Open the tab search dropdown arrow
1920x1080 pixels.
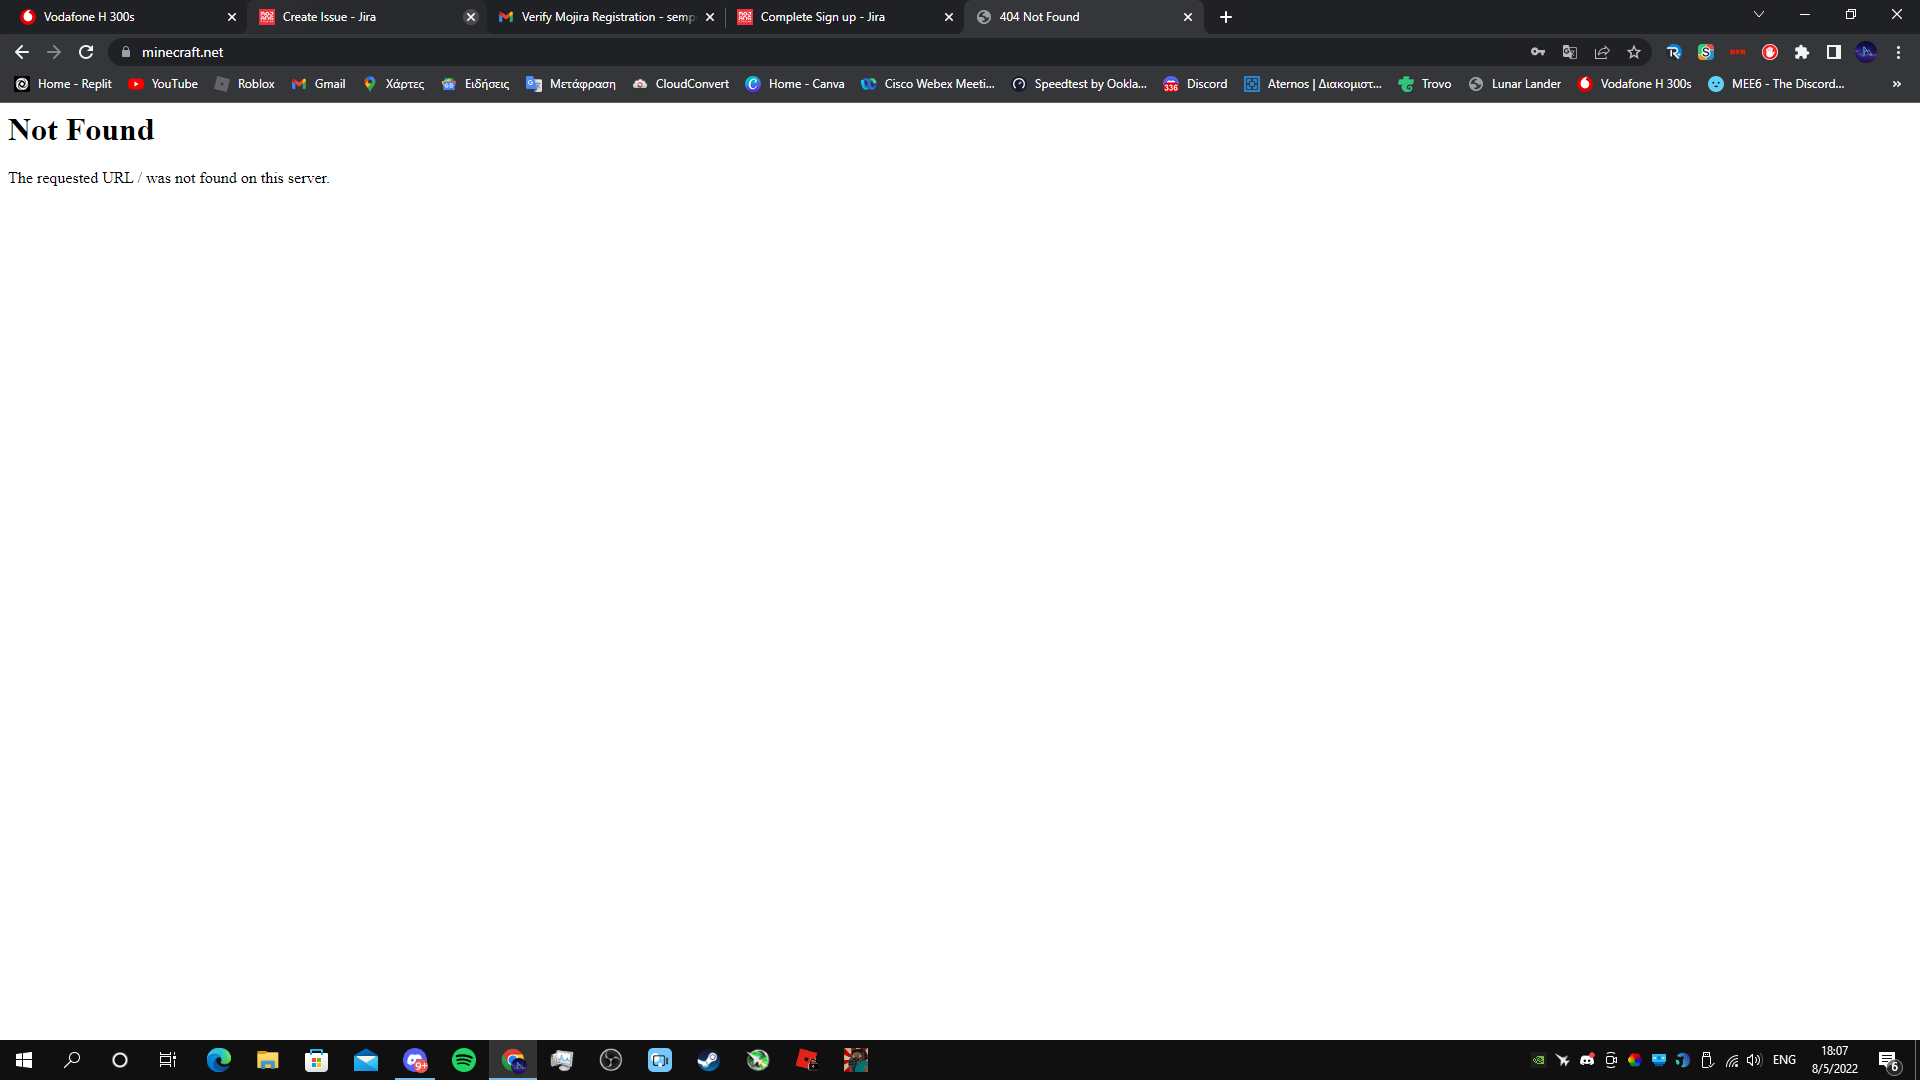(1759, 15)
